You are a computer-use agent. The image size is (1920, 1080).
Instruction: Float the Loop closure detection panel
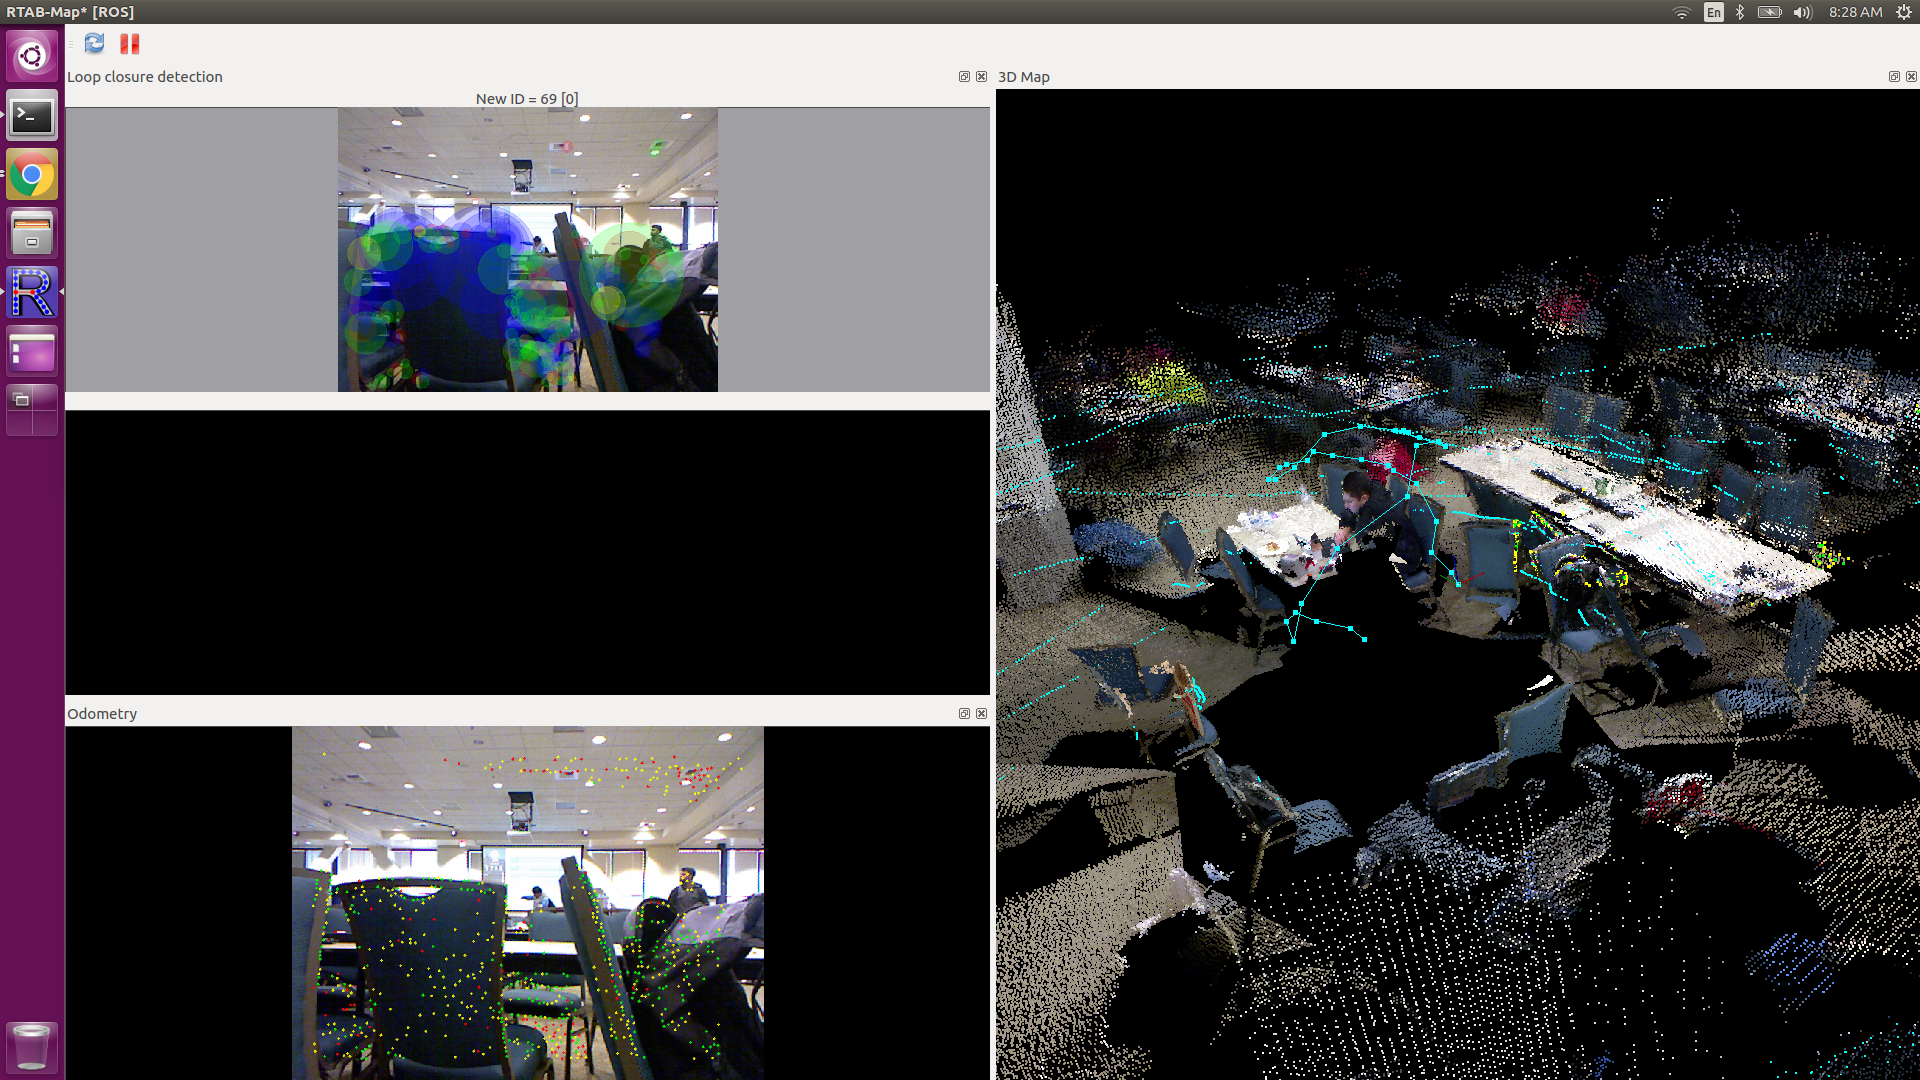(x=964, y=77)
